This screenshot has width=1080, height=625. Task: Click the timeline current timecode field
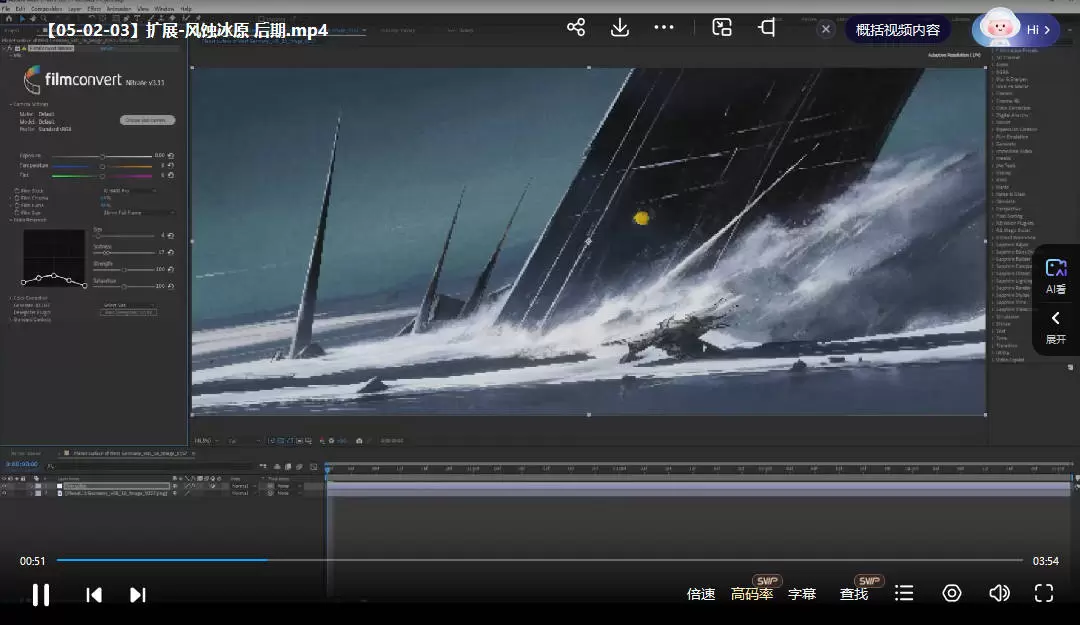[x=22, y=465]
